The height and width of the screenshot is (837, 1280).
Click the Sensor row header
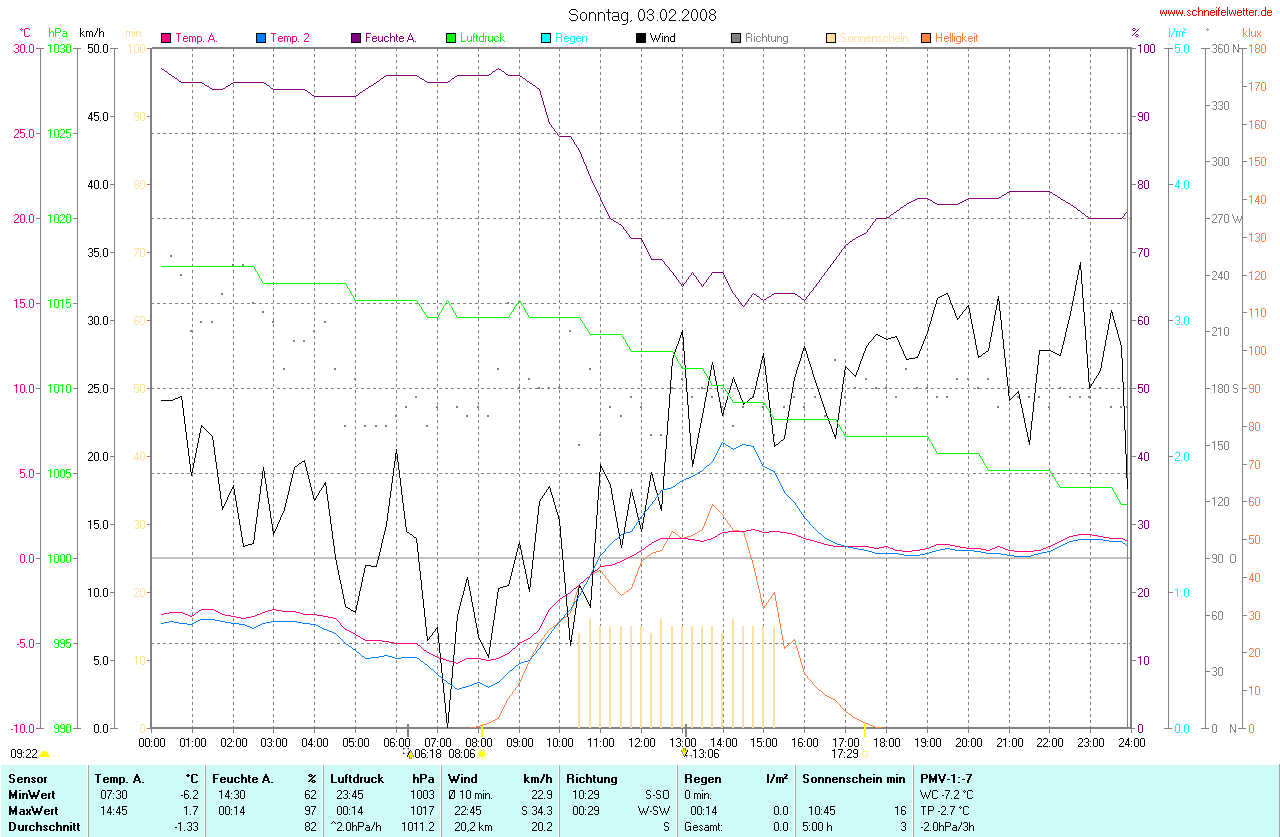pos(27,778)
